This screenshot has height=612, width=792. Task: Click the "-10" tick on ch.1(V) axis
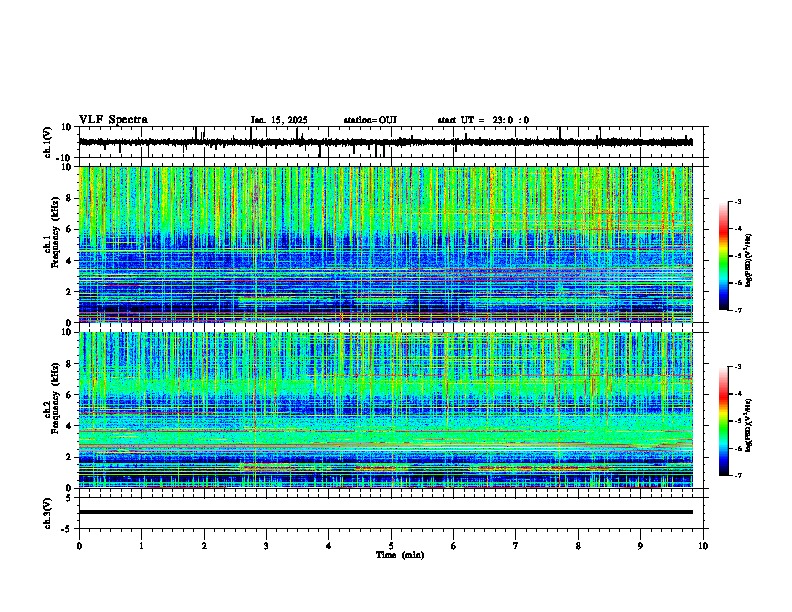click(65, 158)
